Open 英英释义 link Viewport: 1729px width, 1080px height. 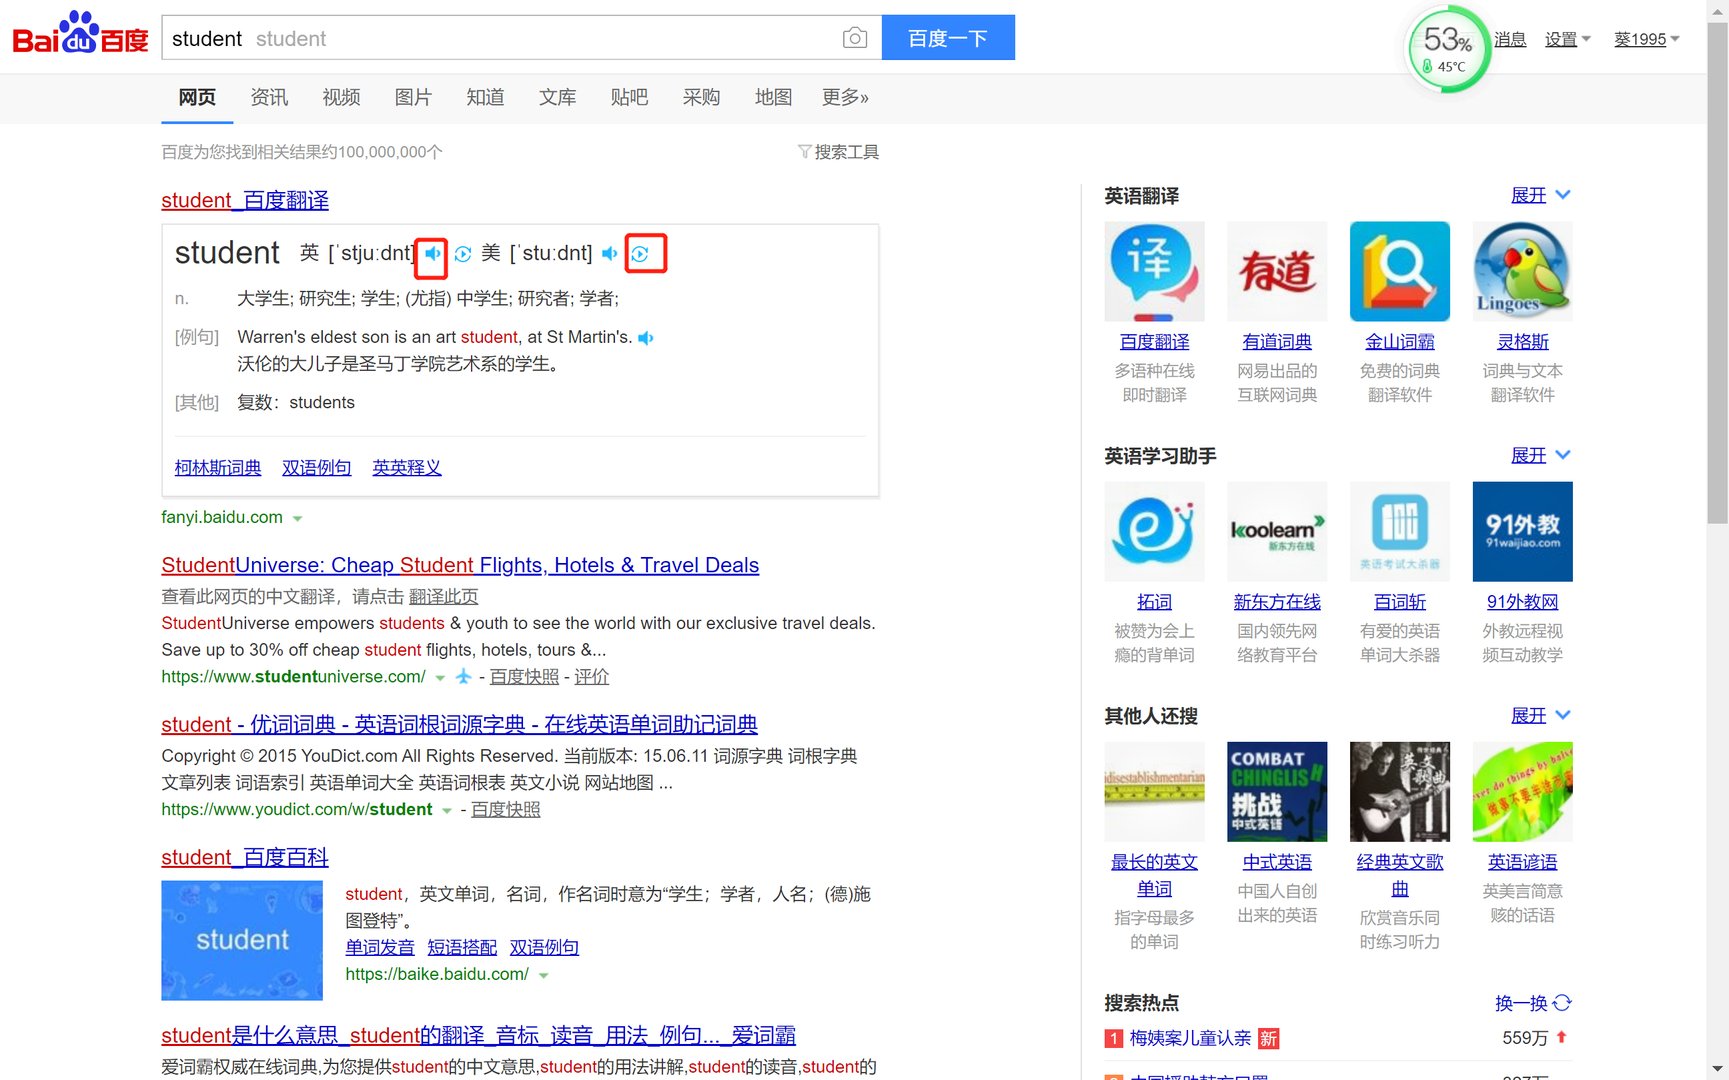click(x=406, y=468)
